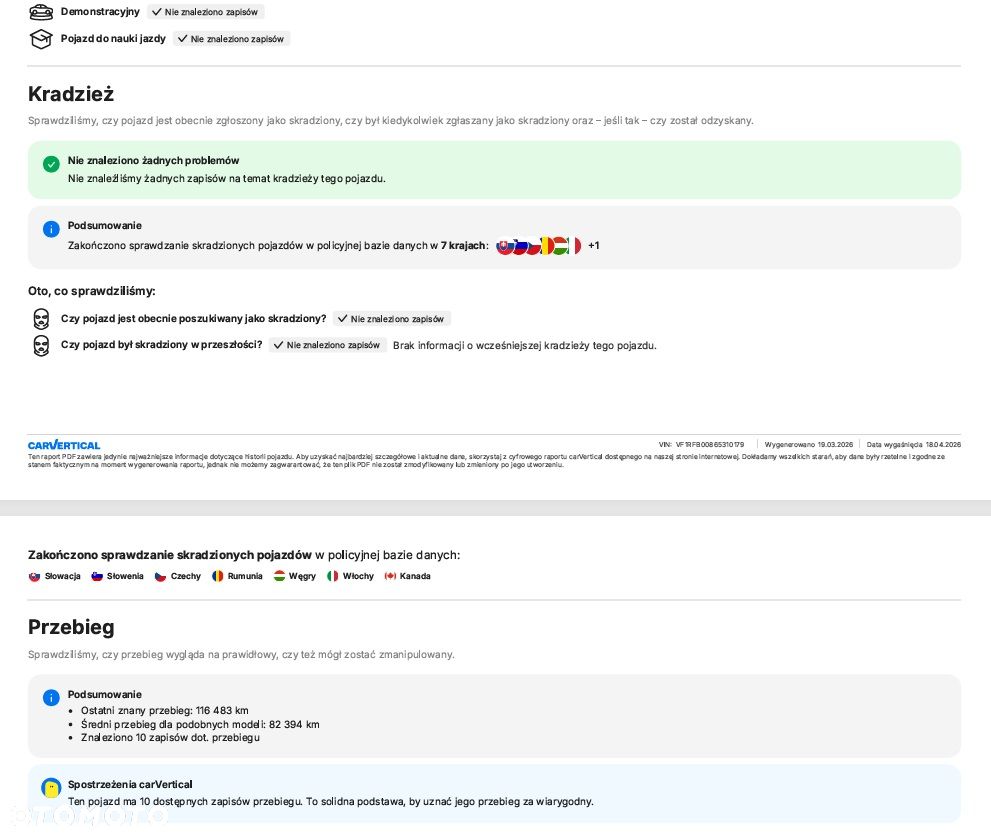Click the green checkmark icon in Kradzież section
Screen dimensions: 991x836
[x=51, y=164]
